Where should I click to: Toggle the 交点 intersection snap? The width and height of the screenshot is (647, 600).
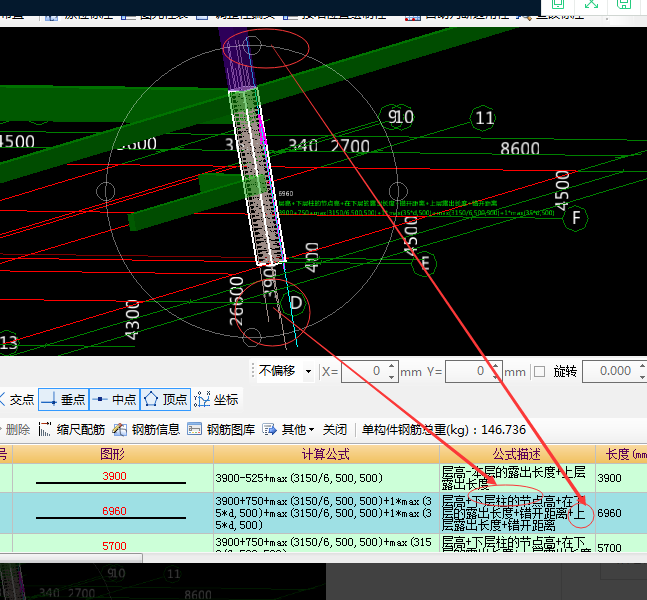point(17,399)
